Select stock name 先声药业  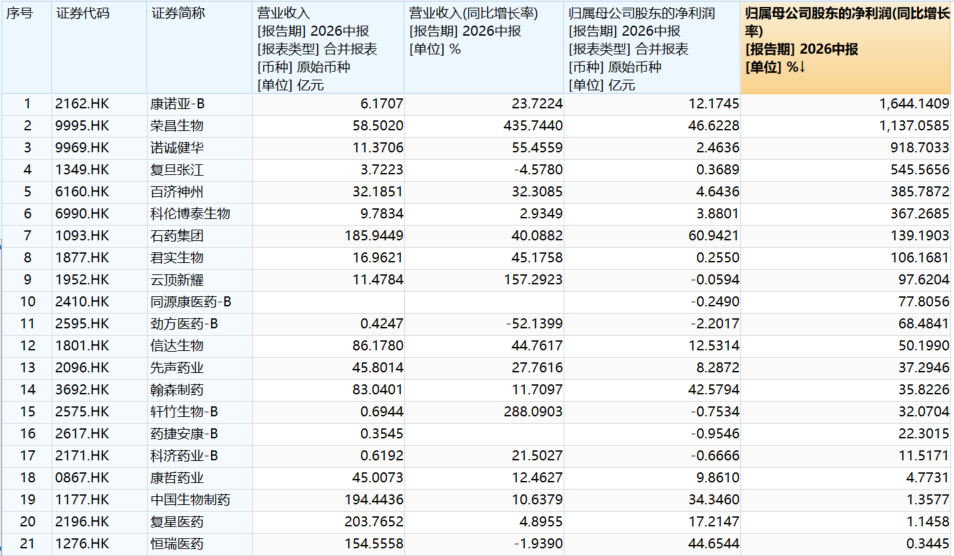pos(177,367)
